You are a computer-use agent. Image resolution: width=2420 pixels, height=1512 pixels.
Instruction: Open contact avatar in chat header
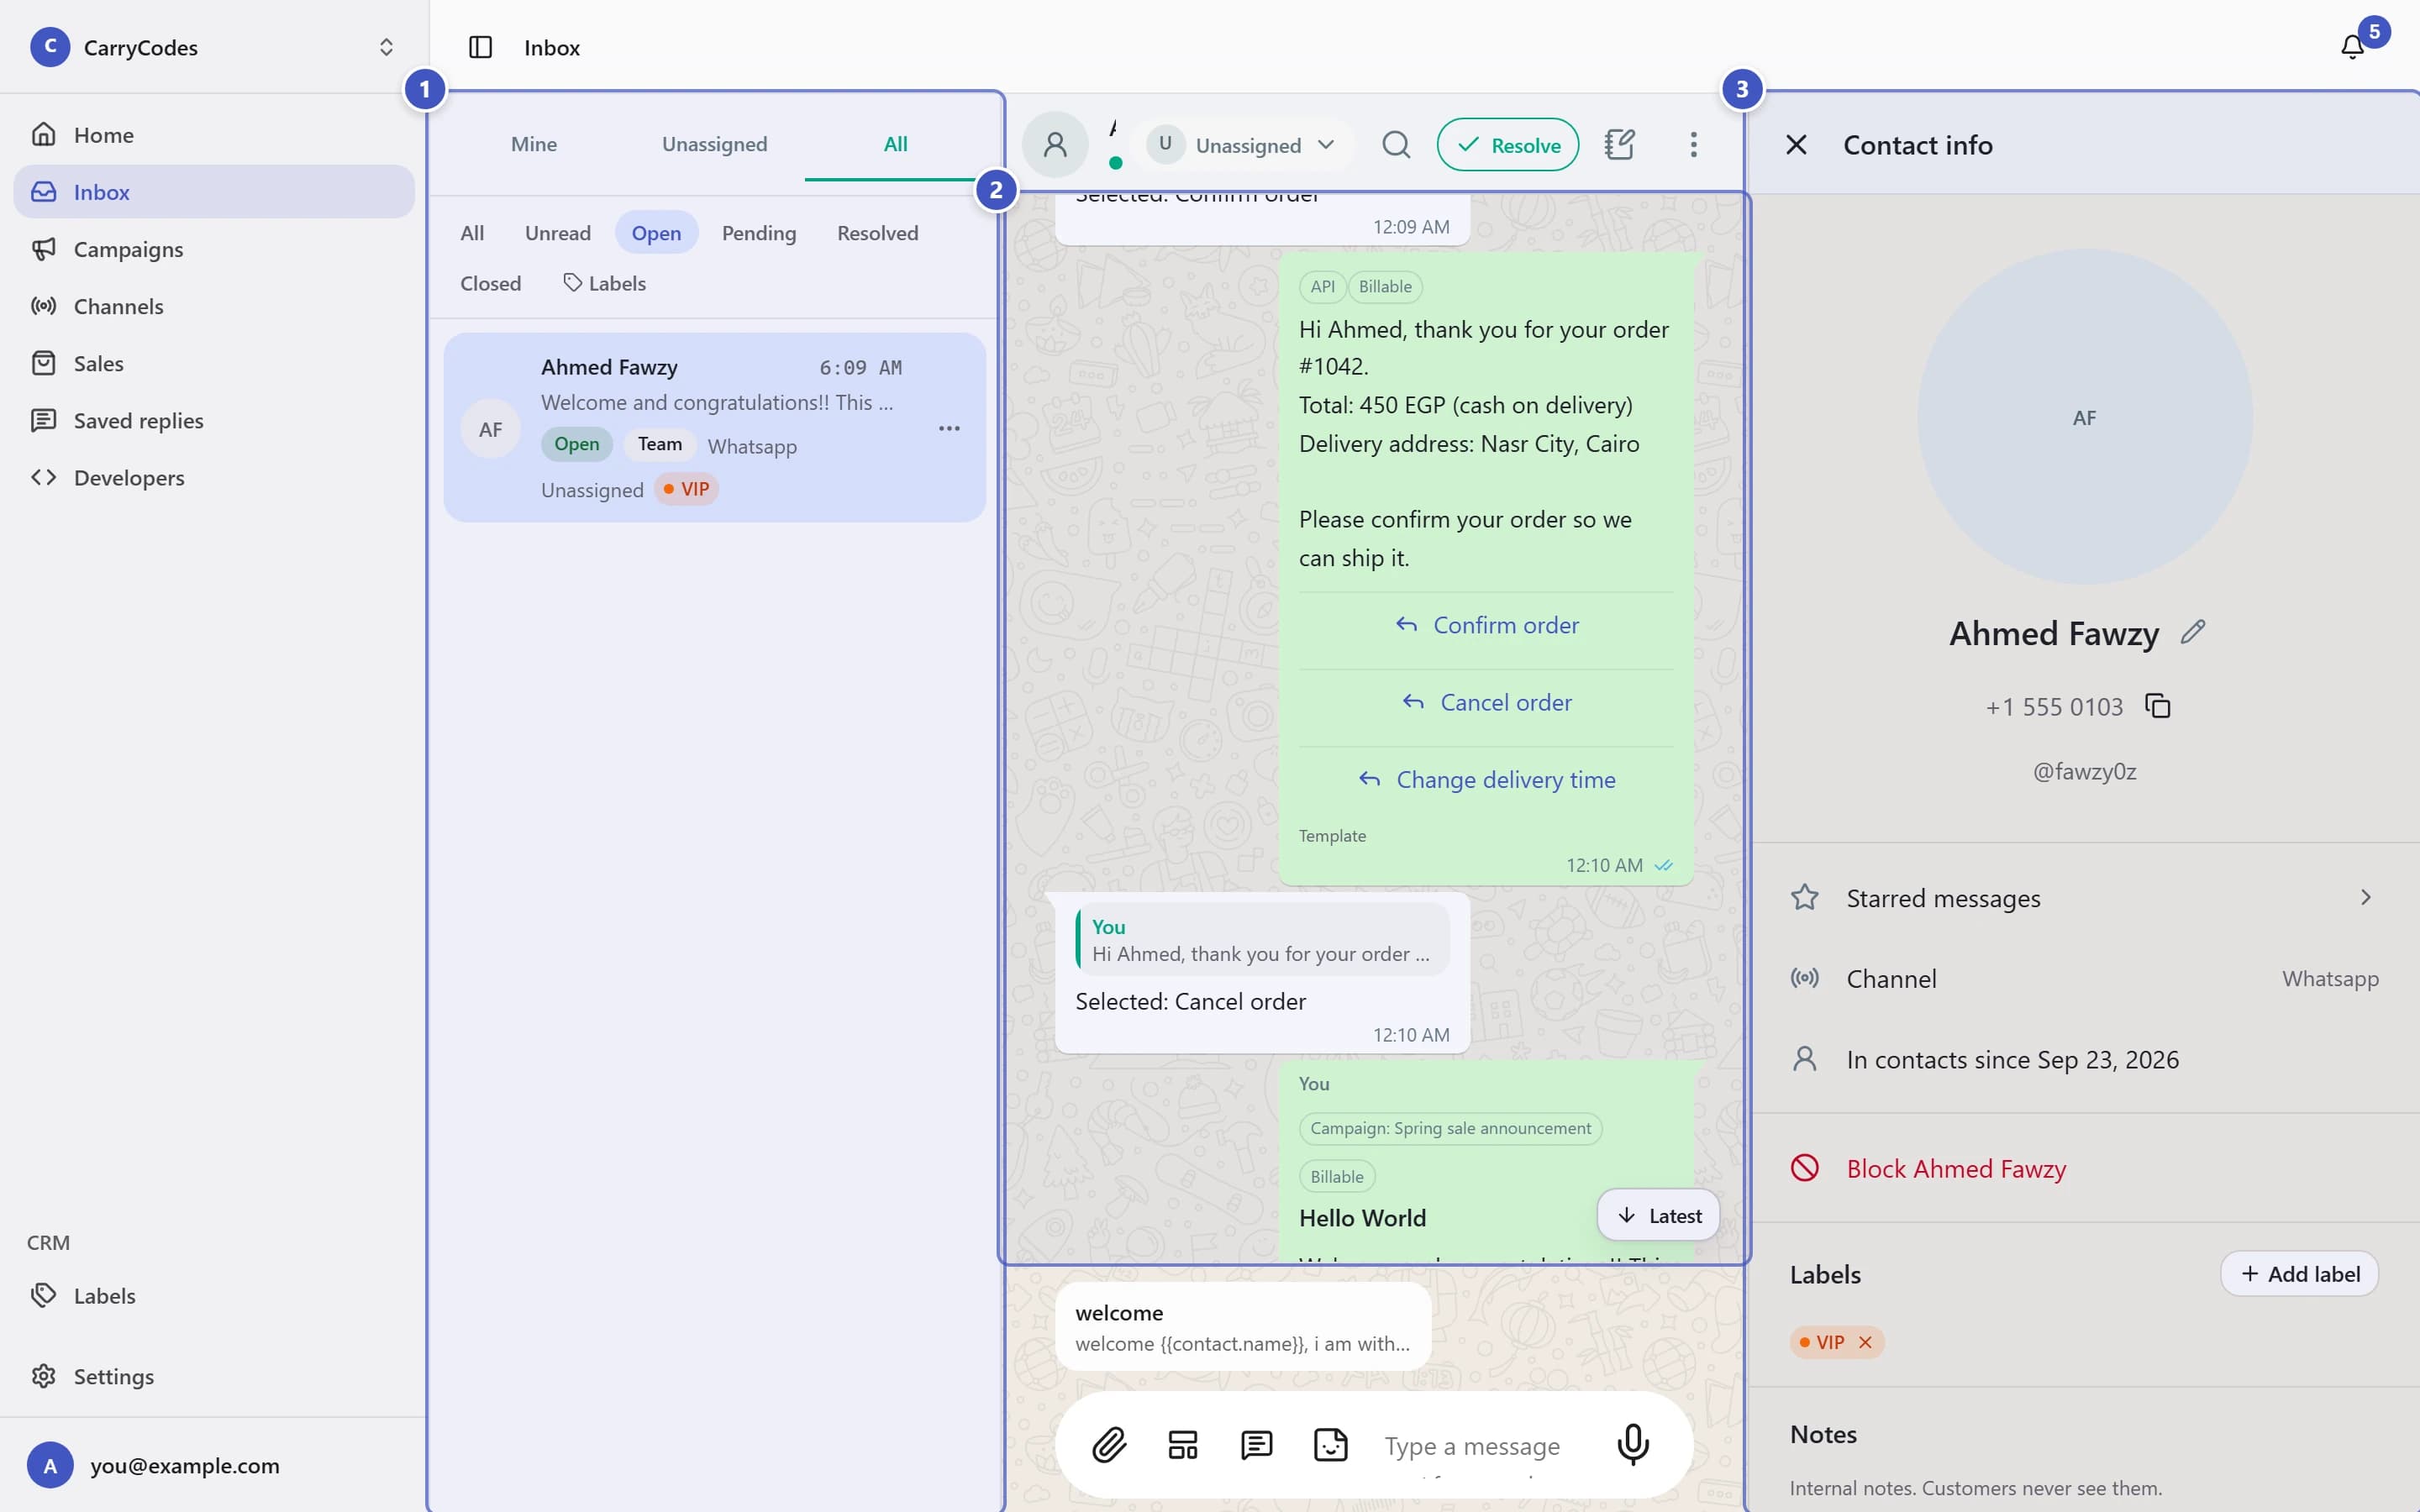(1055, 145)
